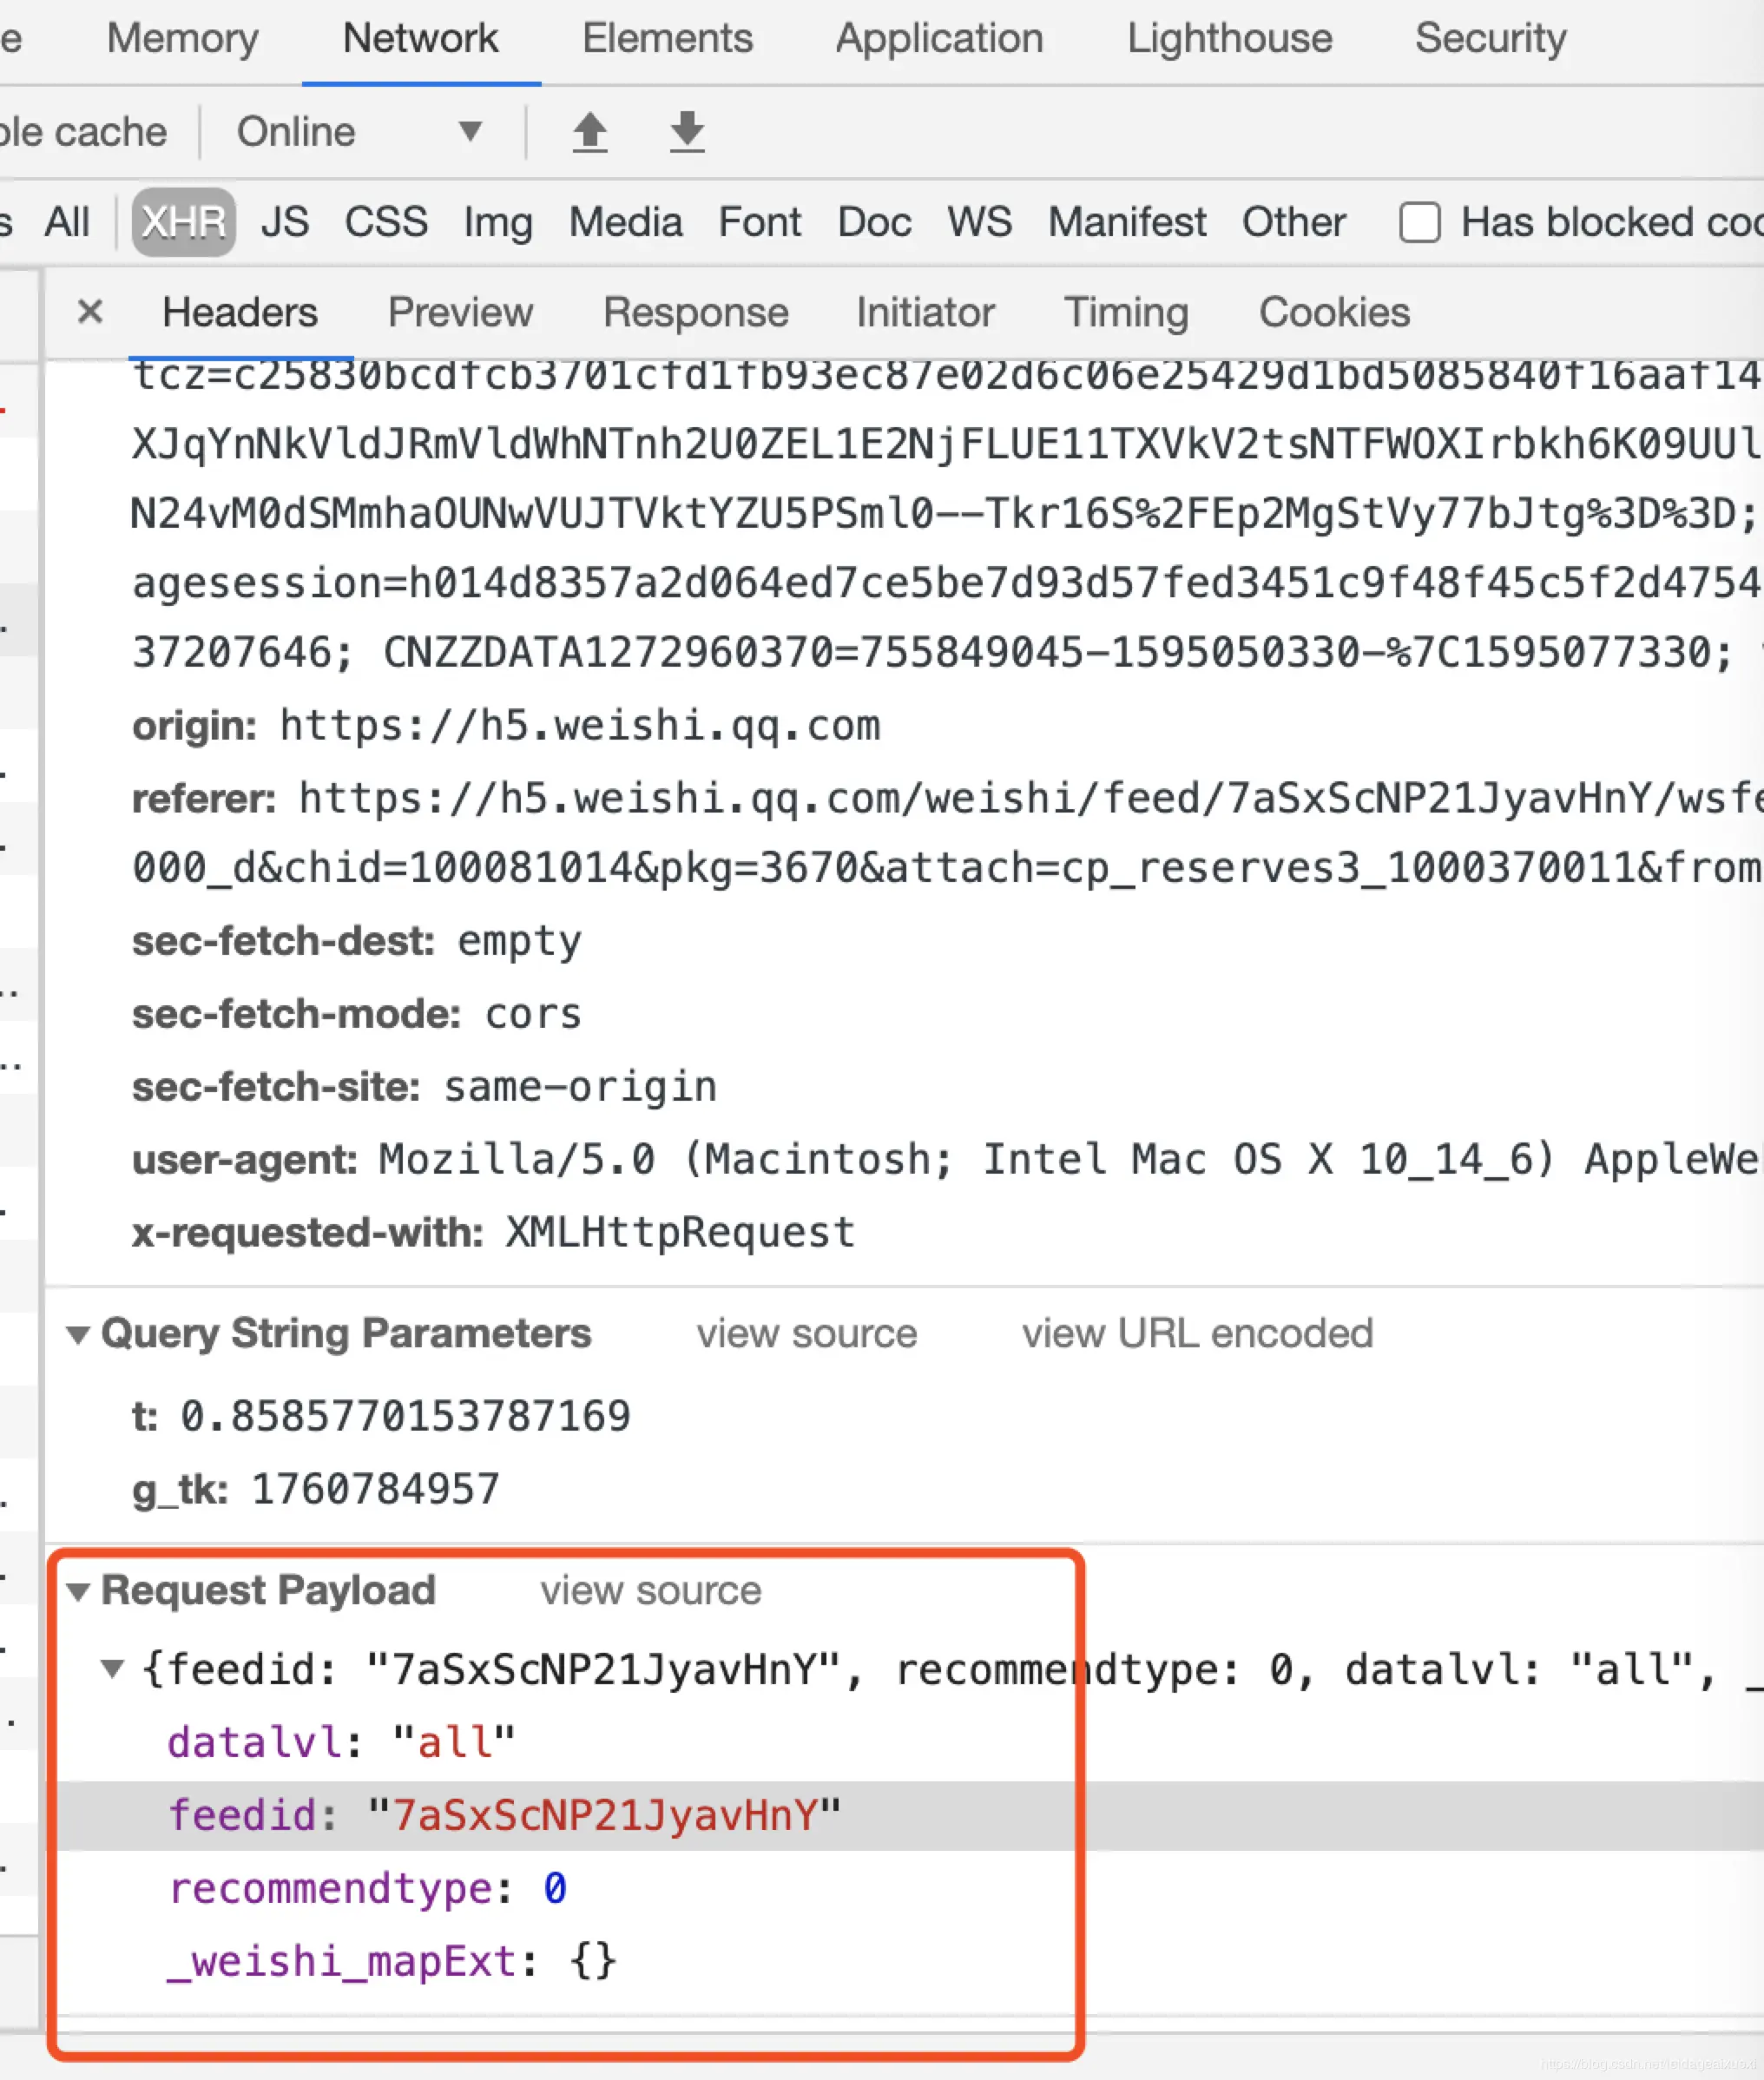Collapse the Request Payload section
Image resolution: width=1764 pixels, height=2080 pixels.
pos(78,1592)
